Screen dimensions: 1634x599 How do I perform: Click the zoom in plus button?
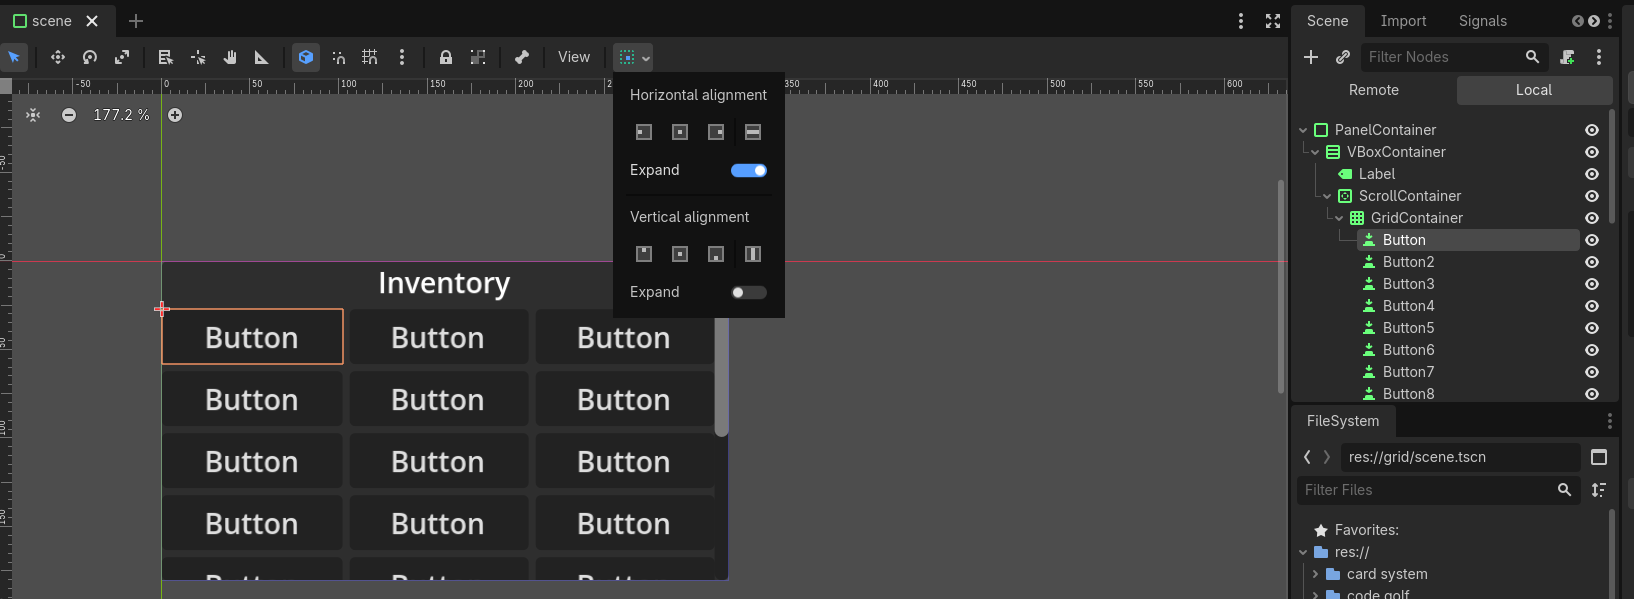click(175, 115)
